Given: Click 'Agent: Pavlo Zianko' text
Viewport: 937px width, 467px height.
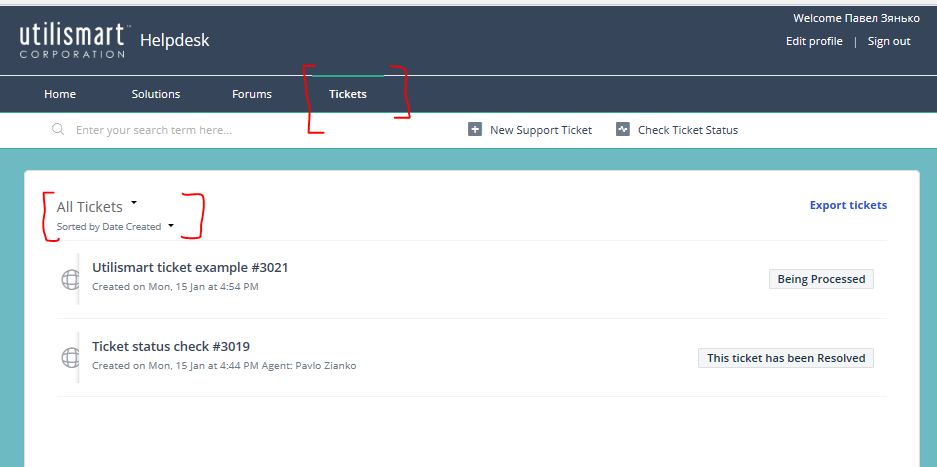Looking at the screenshot, I should [309, 365].
